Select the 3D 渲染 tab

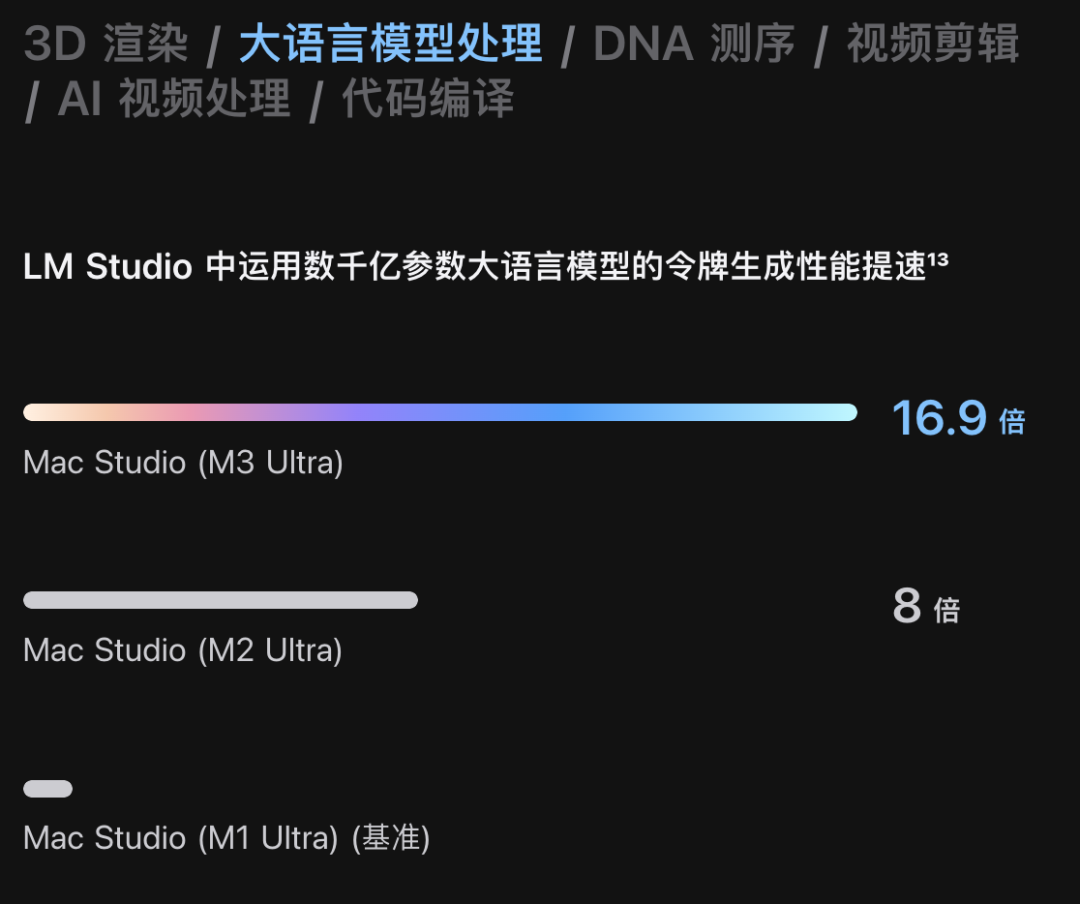click(x=105, y=43)
